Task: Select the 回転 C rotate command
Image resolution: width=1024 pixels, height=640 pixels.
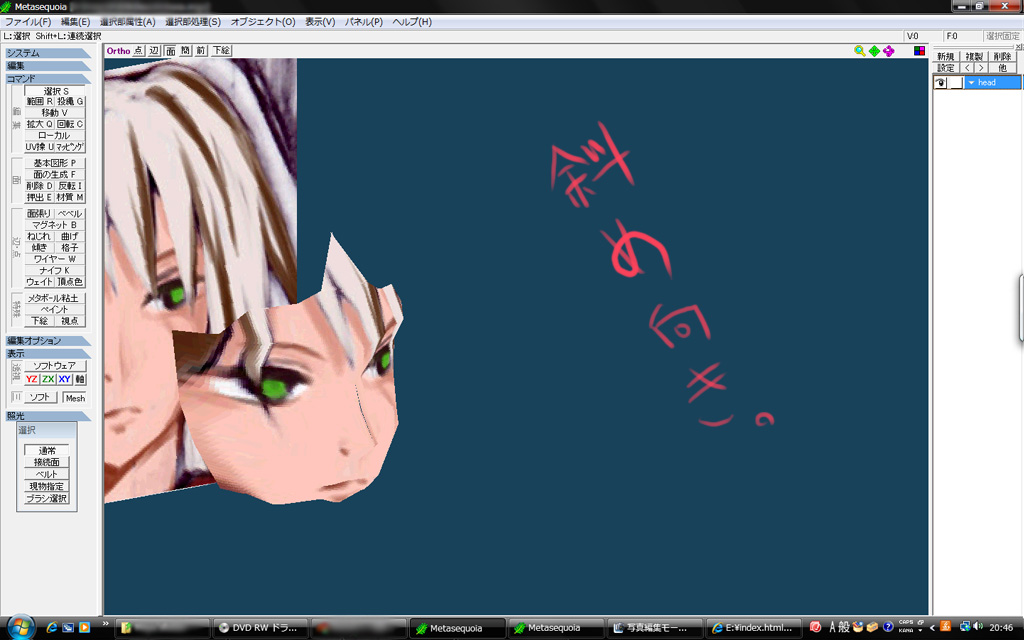Action: click(x=70, y=124)
